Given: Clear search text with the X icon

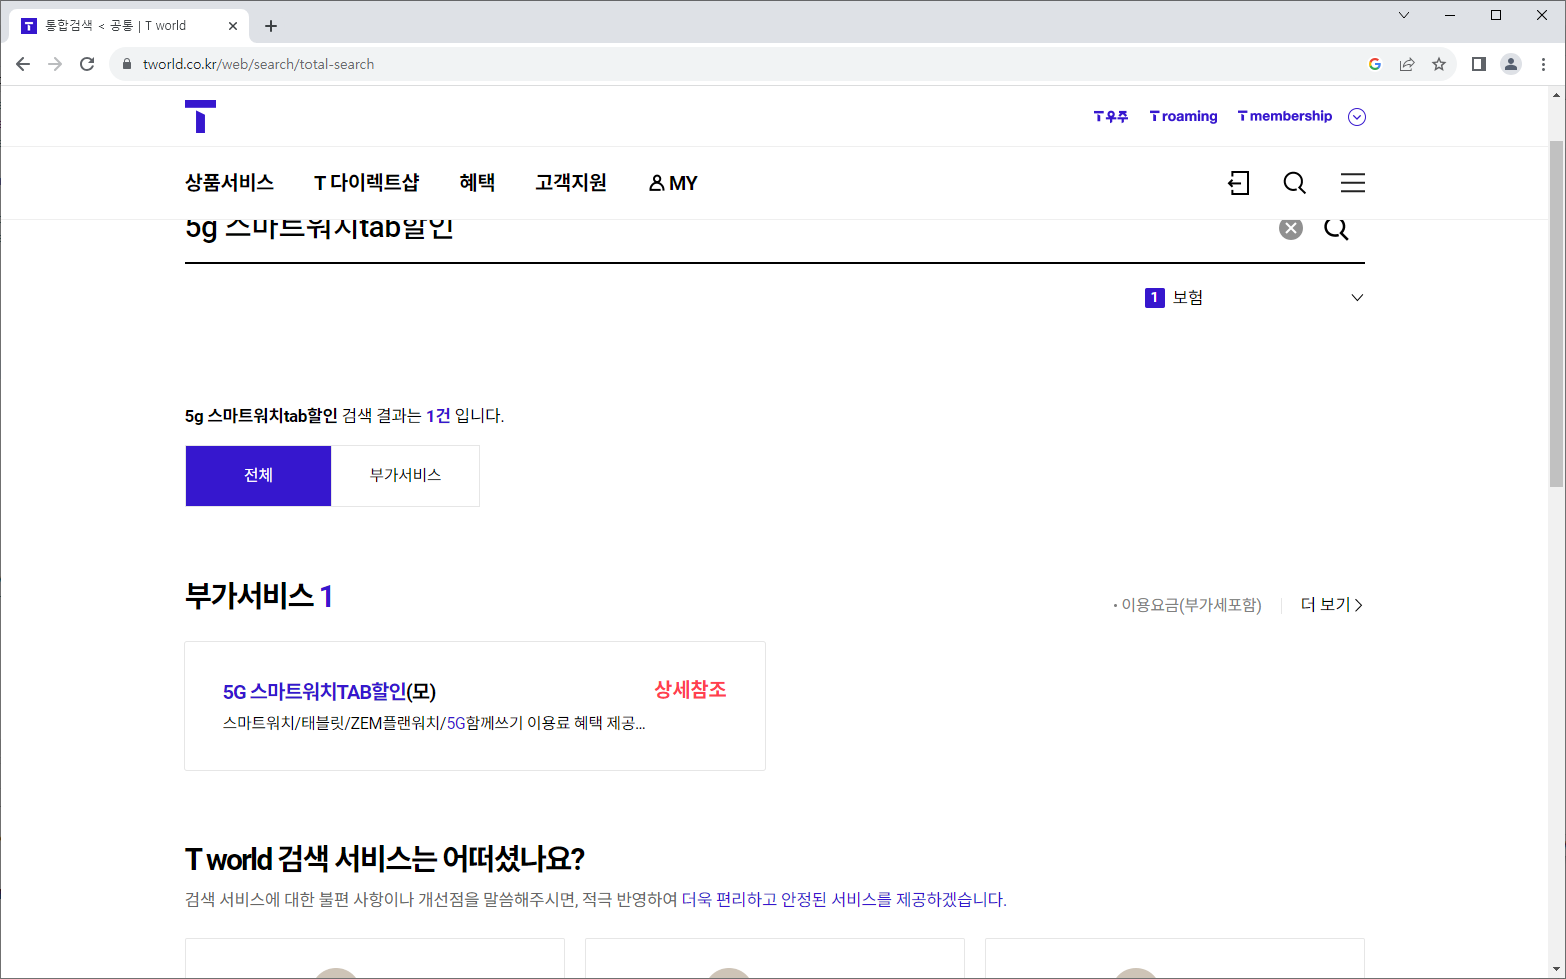Looking at the screenshot, I should 1291,228.
